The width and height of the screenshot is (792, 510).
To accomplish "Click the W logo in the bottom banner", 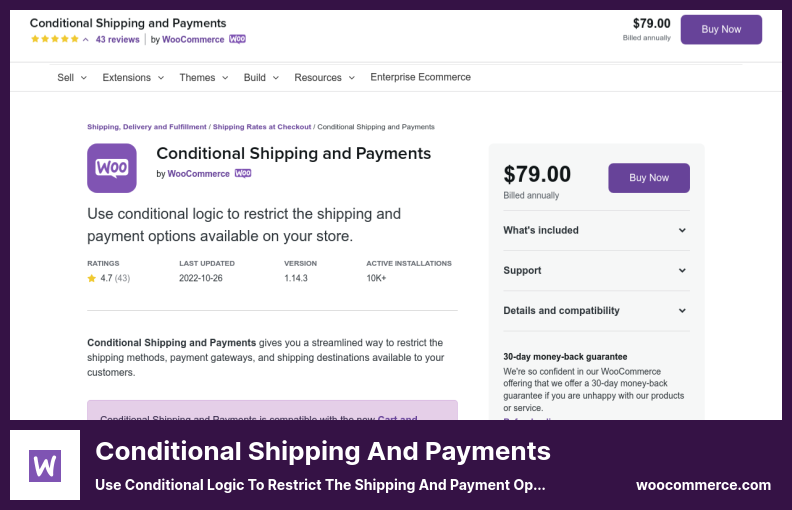I will point(45,465).
